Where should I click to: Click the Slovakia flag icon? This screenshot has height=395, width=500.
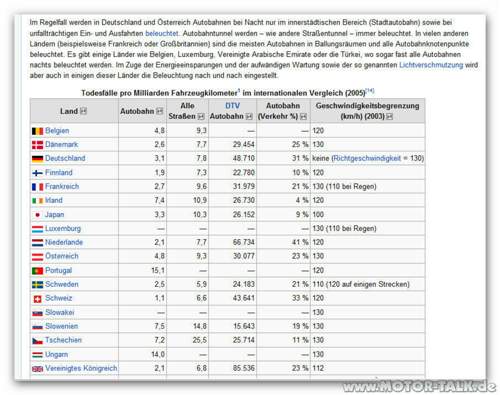point(37,313)
